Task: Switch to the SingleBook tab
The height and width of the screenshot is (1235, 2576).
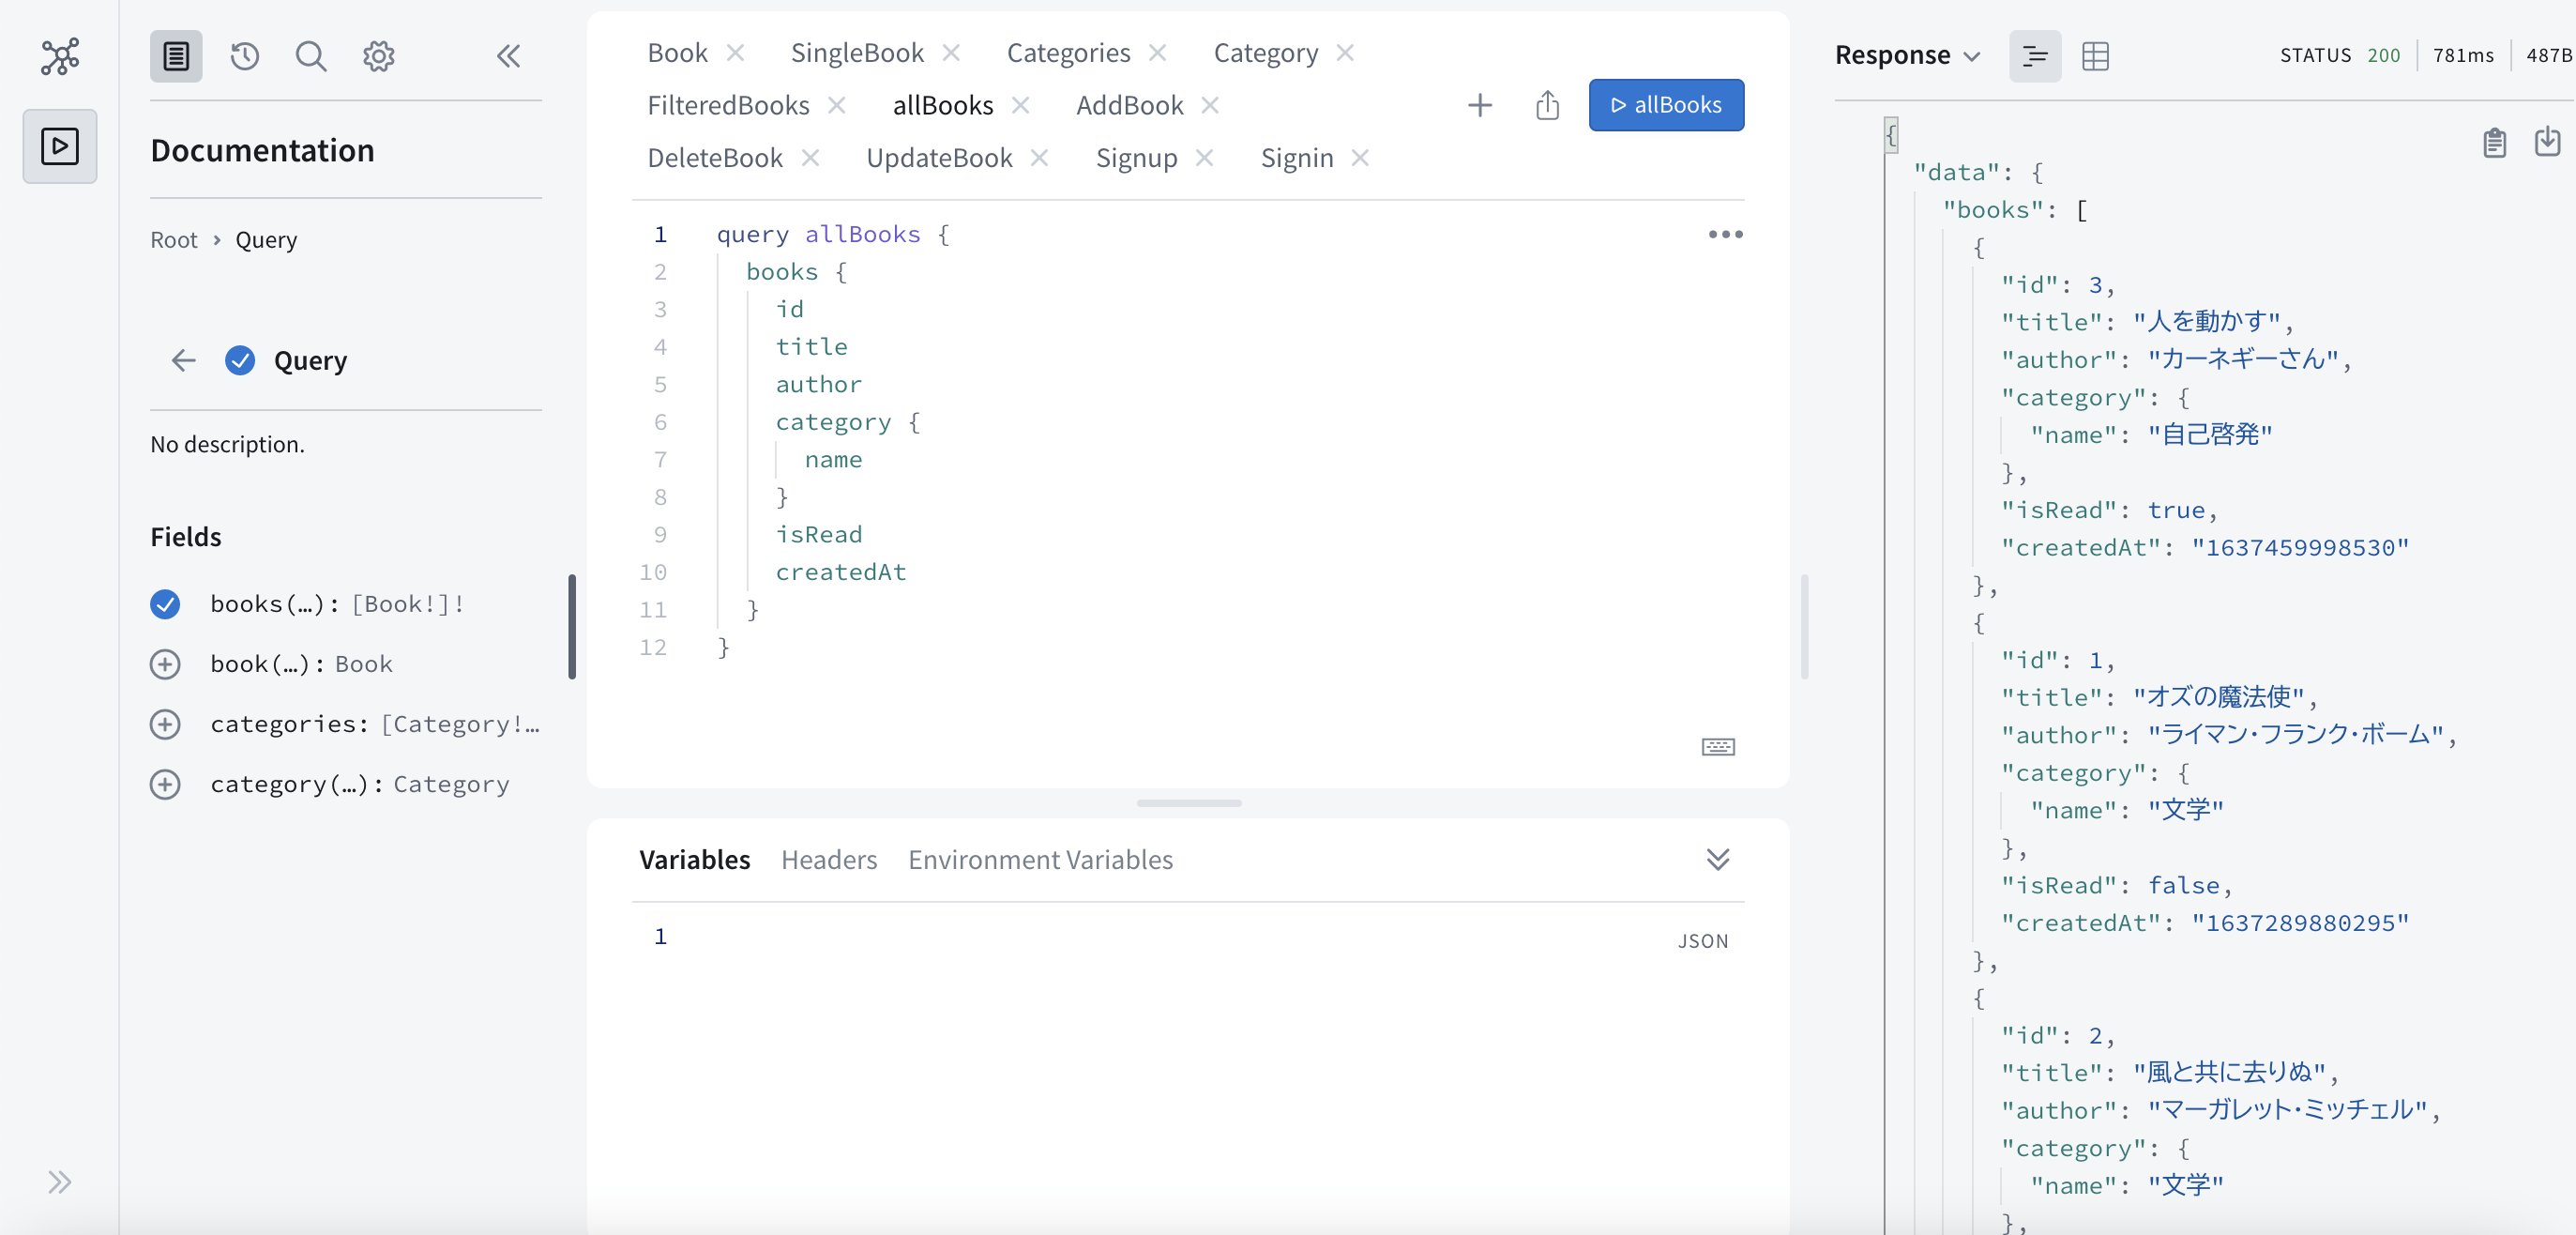Action: [857, 52]
